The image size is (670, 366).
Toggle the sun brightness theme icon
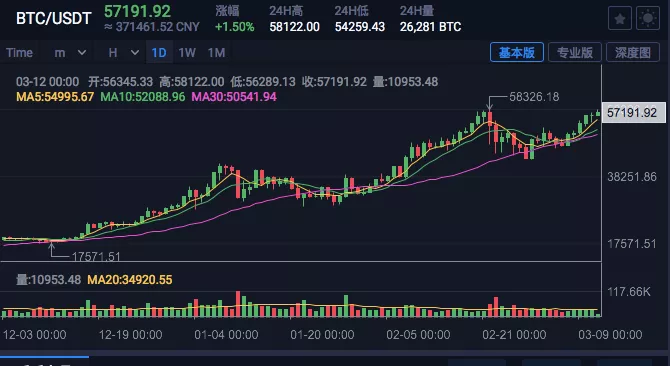648,19
